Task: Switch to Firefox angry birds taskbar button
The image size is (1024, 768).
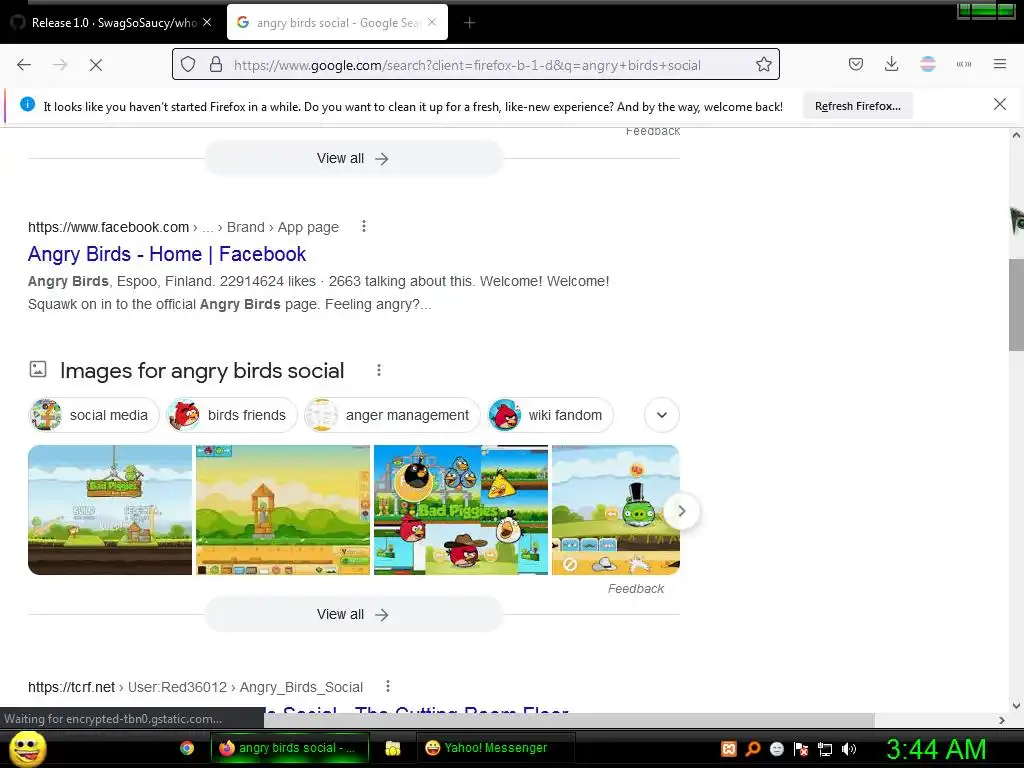Action: (289, 748)
